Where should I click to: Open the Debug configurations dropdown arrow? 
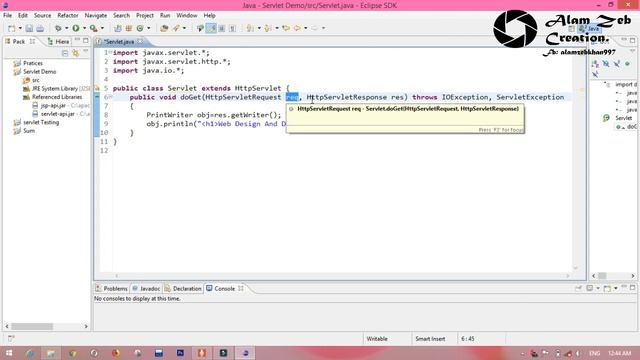pyautogui.click(x=67, y=28)
